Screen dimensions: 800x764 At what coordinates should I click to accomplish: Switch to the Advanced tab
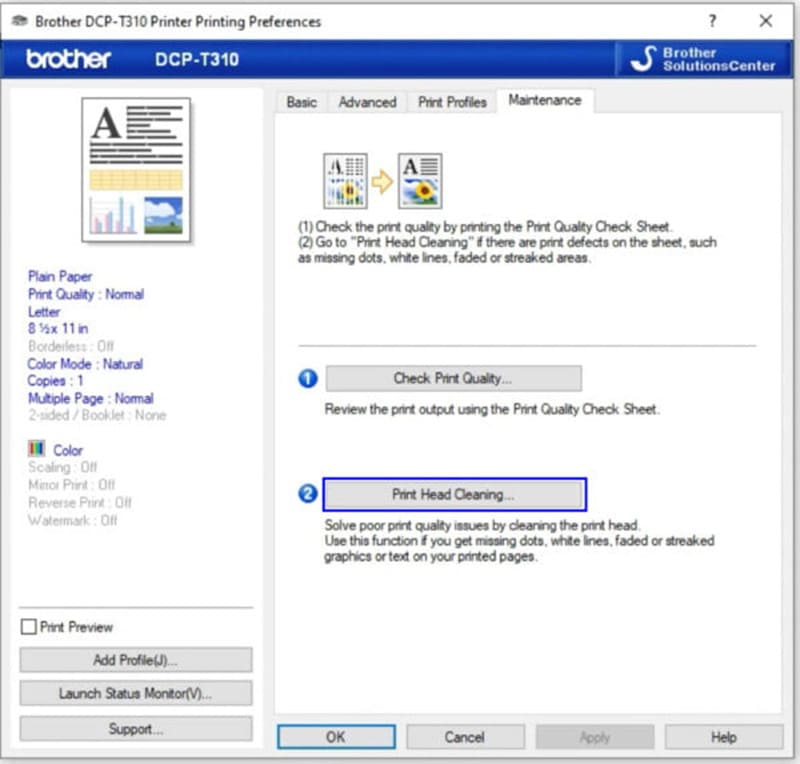367,102
